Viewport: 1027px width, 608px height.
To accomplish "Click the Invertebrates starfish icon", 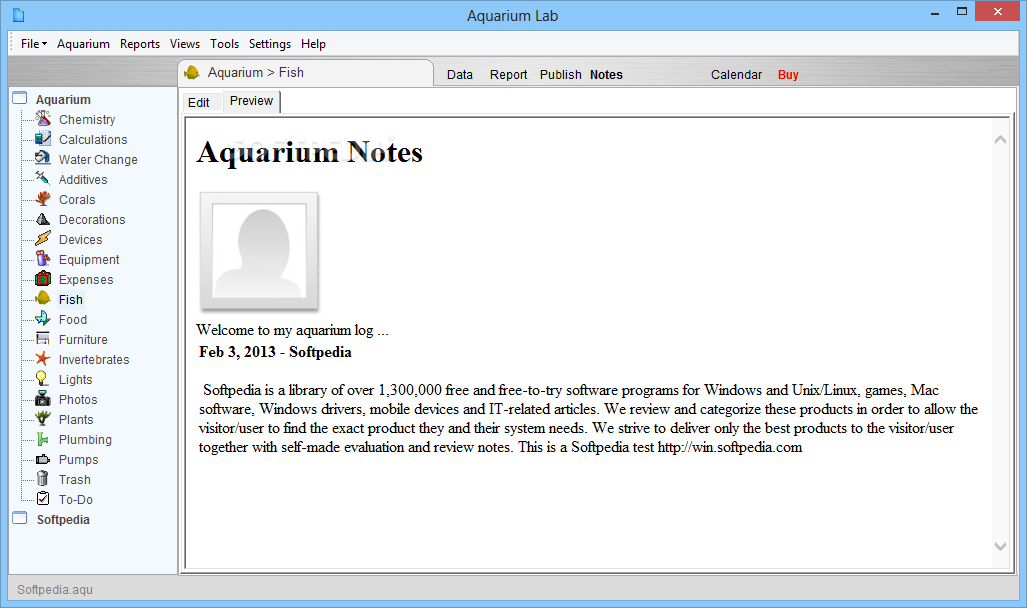I will tap(43, 358).
